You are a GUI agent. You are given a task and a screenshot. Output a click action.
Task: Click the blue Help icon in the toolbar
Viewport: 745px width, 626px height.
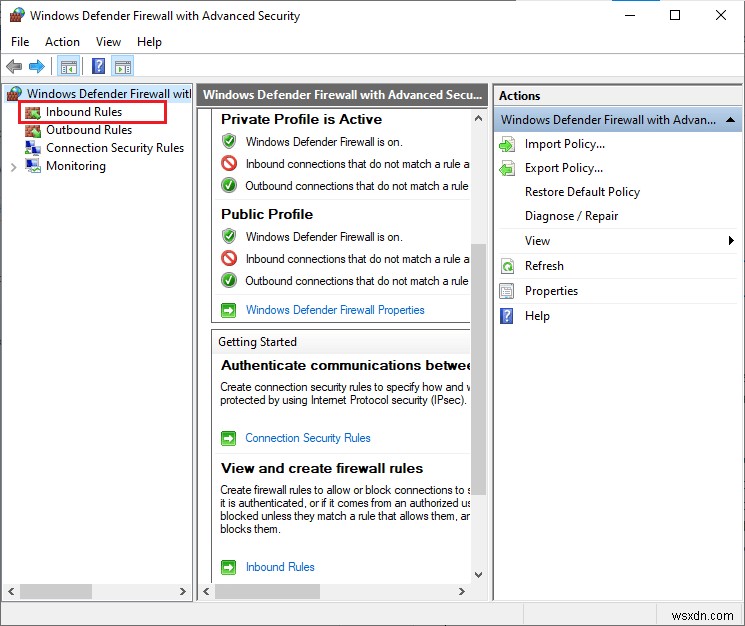(98, 67)
